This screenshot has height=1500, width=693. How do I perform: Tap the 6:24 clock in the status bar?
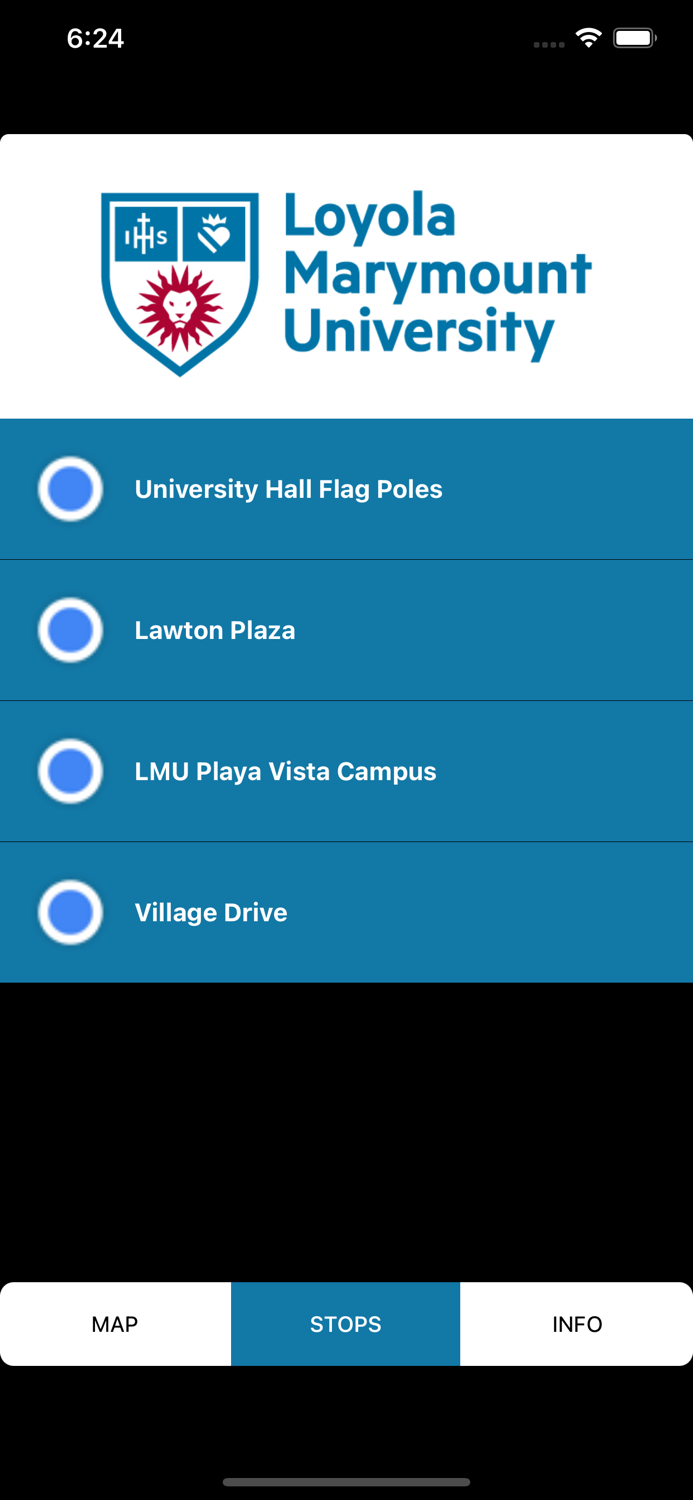[x=96, y=38]
